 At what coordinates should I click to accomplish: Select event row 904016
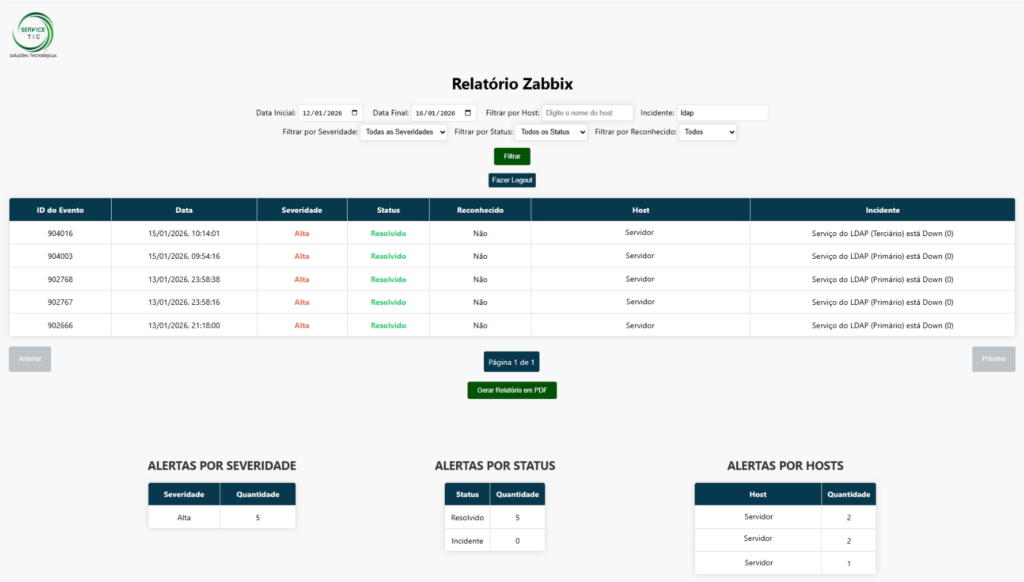tap(60, 233)
